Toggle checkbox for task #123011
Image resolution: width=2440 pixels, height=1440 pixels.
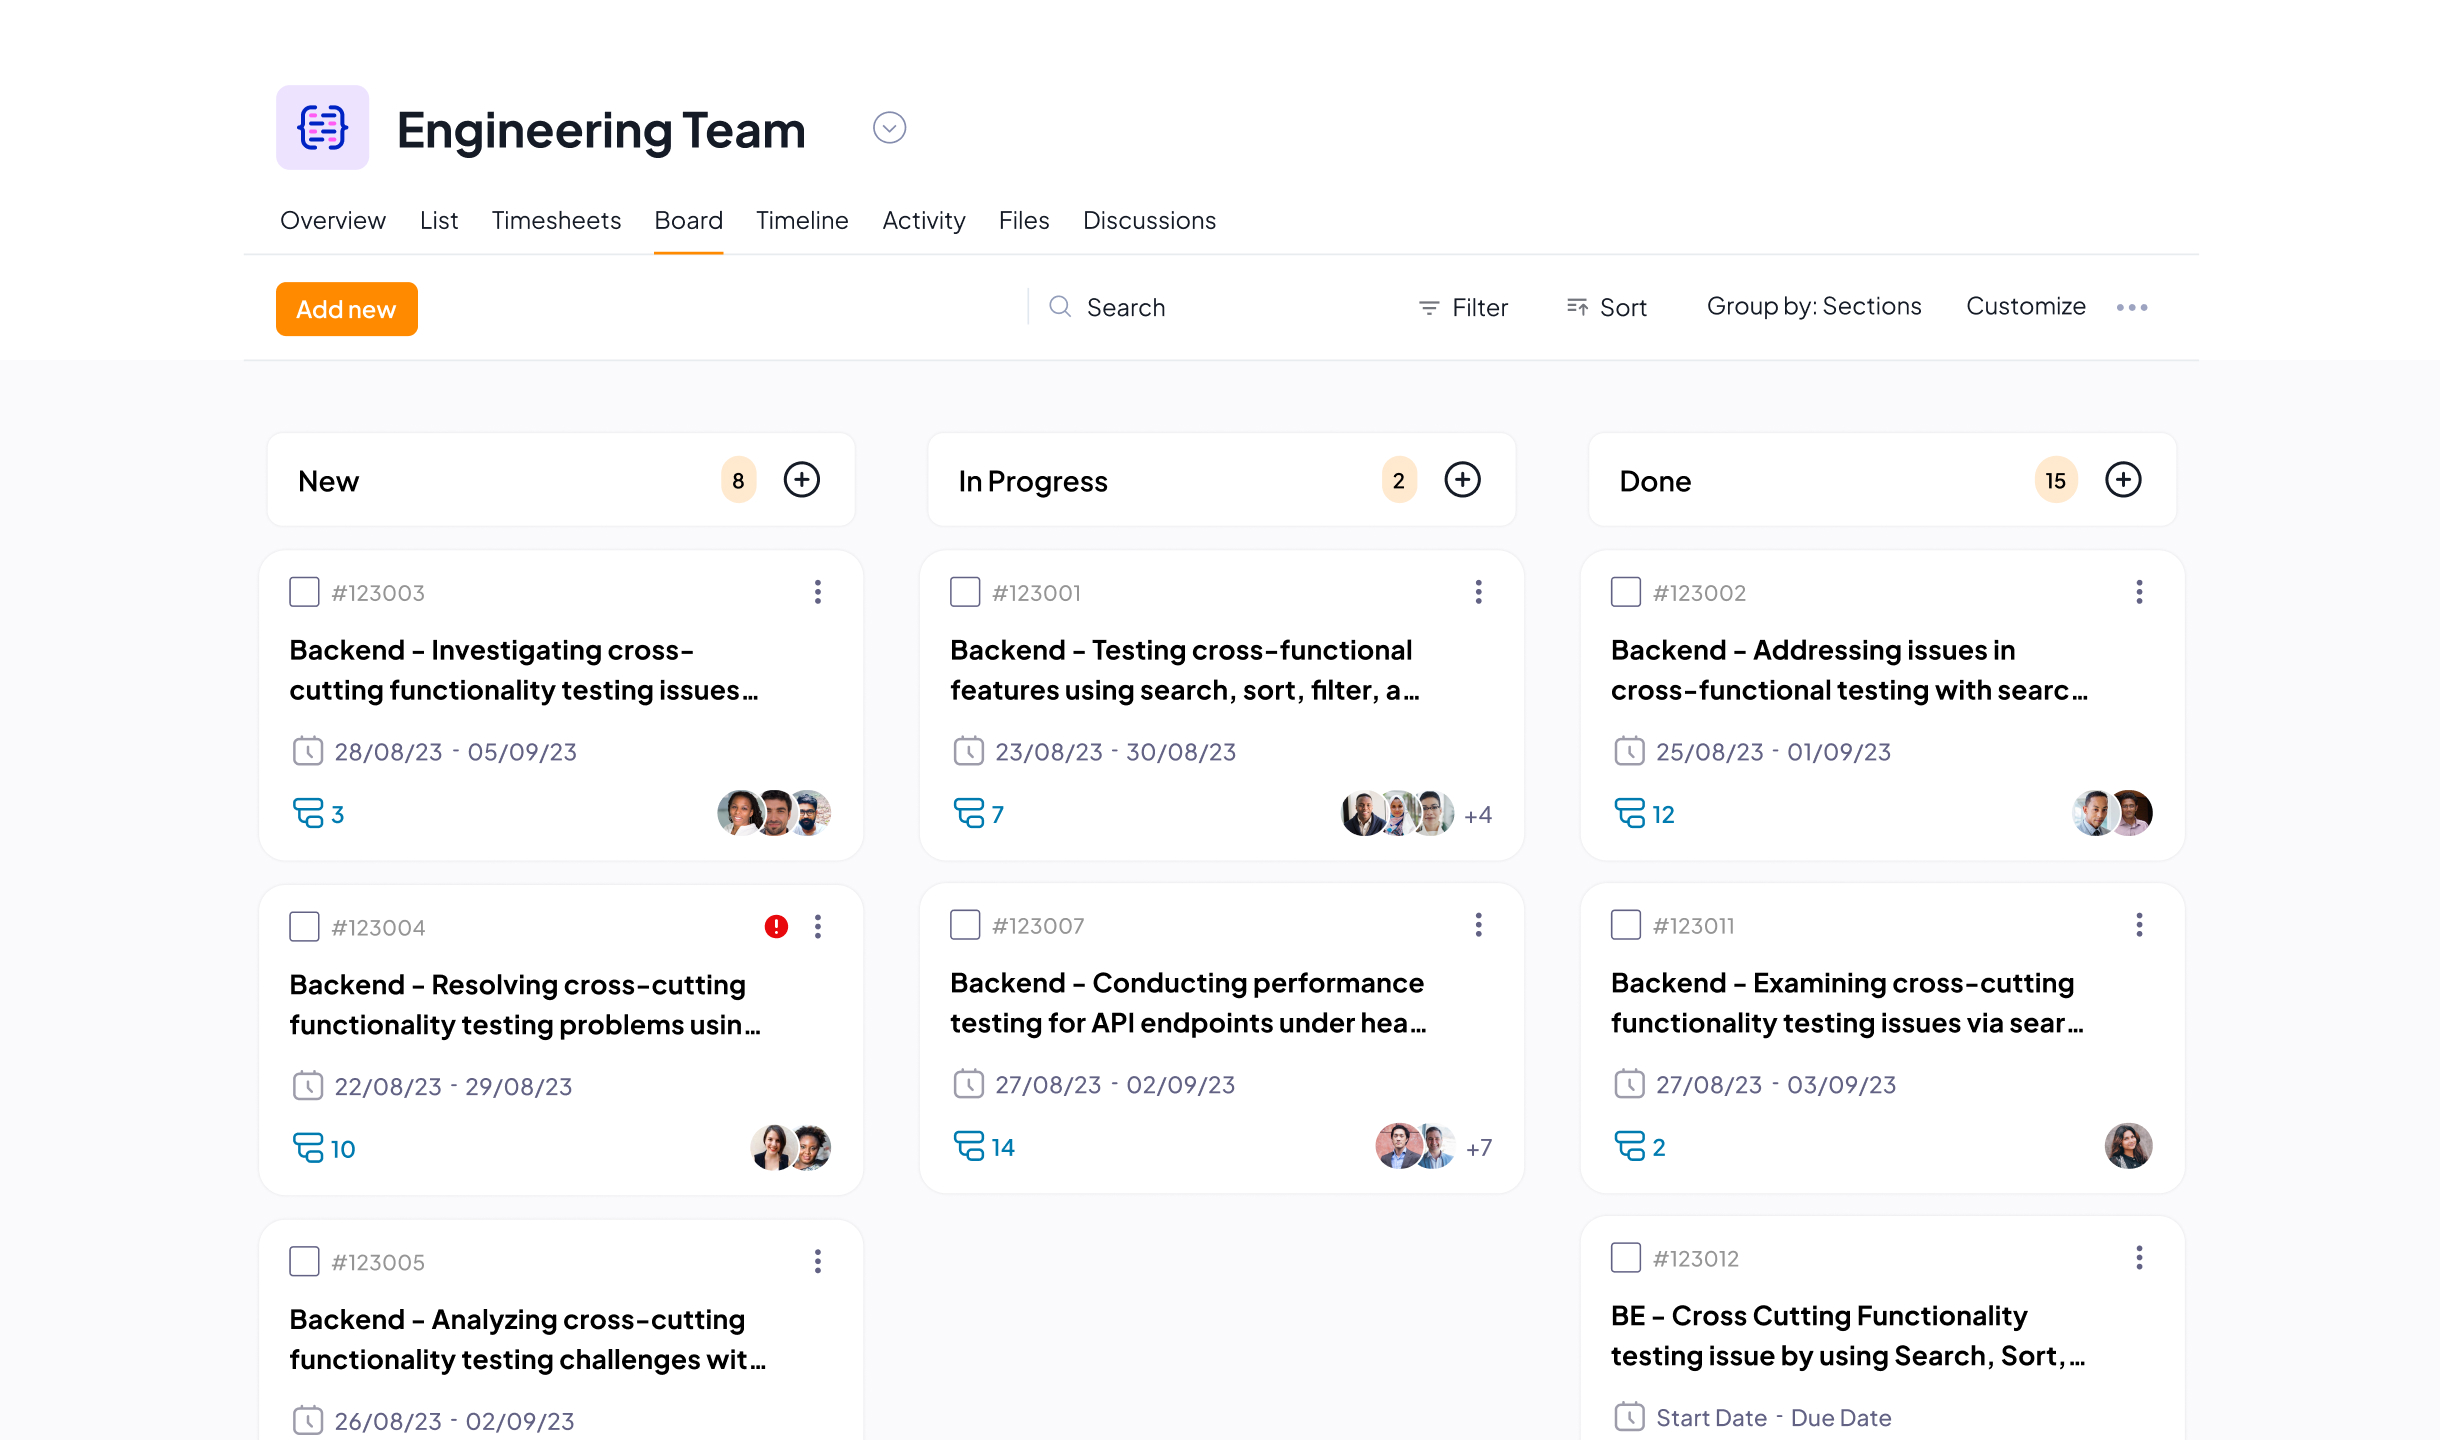1623,926
